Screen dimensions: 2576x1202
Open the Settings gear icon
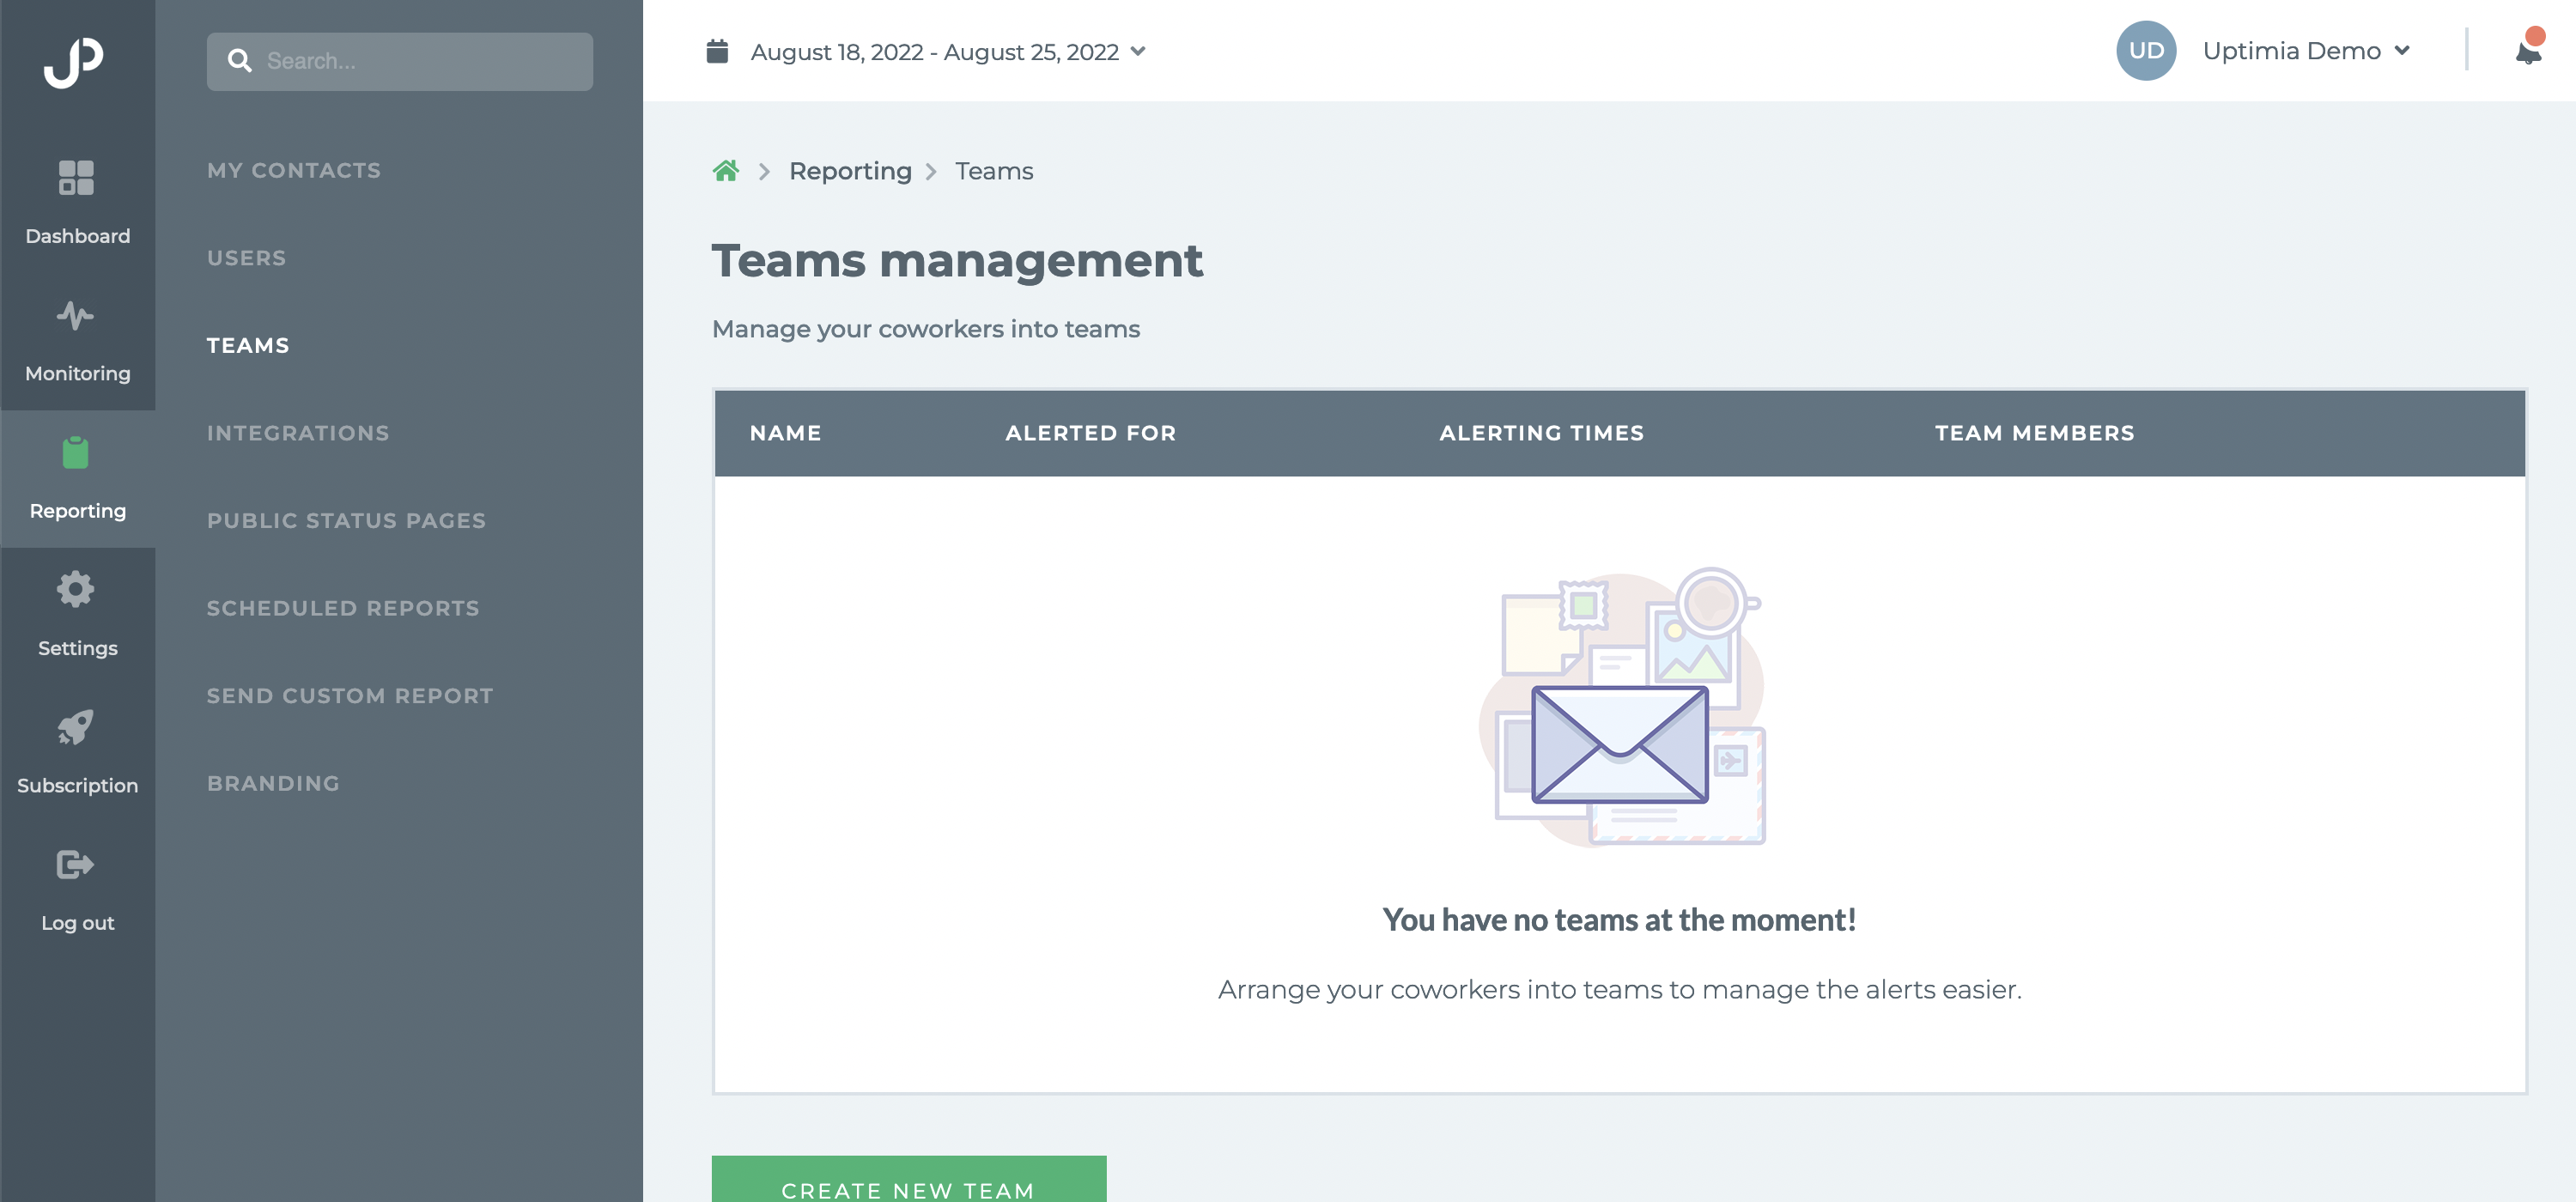tap(76, 589)
